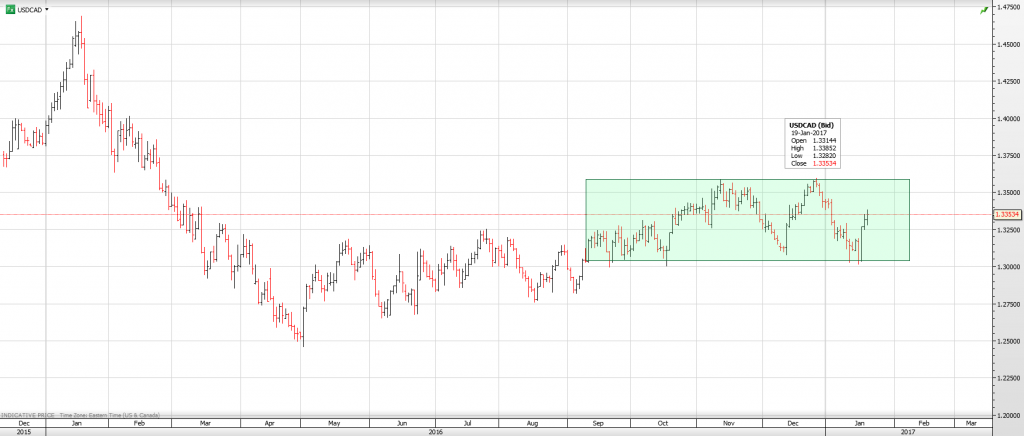Click the green streaming-status icon at top right
This screenshot has height=436, width=1024.
click(x=983, y=9)
